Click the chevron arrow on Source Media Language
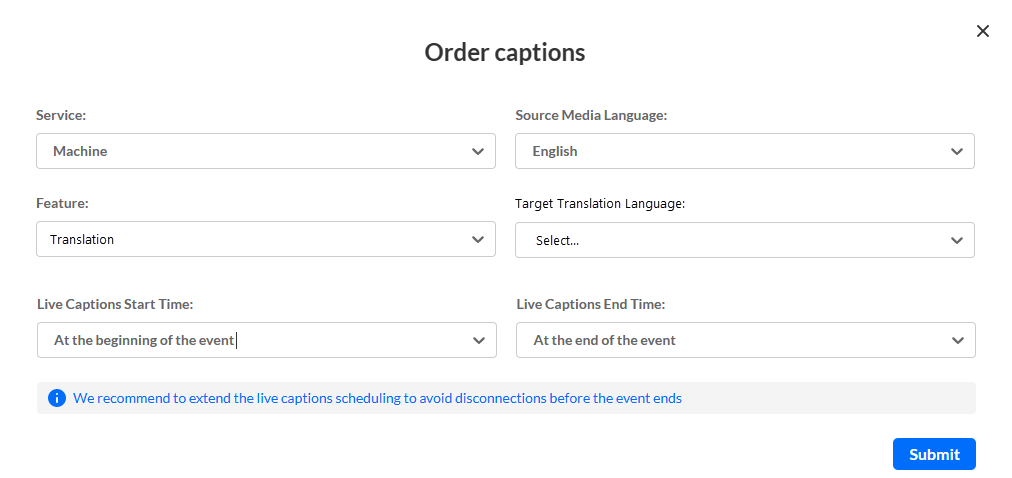 (956, 151)
